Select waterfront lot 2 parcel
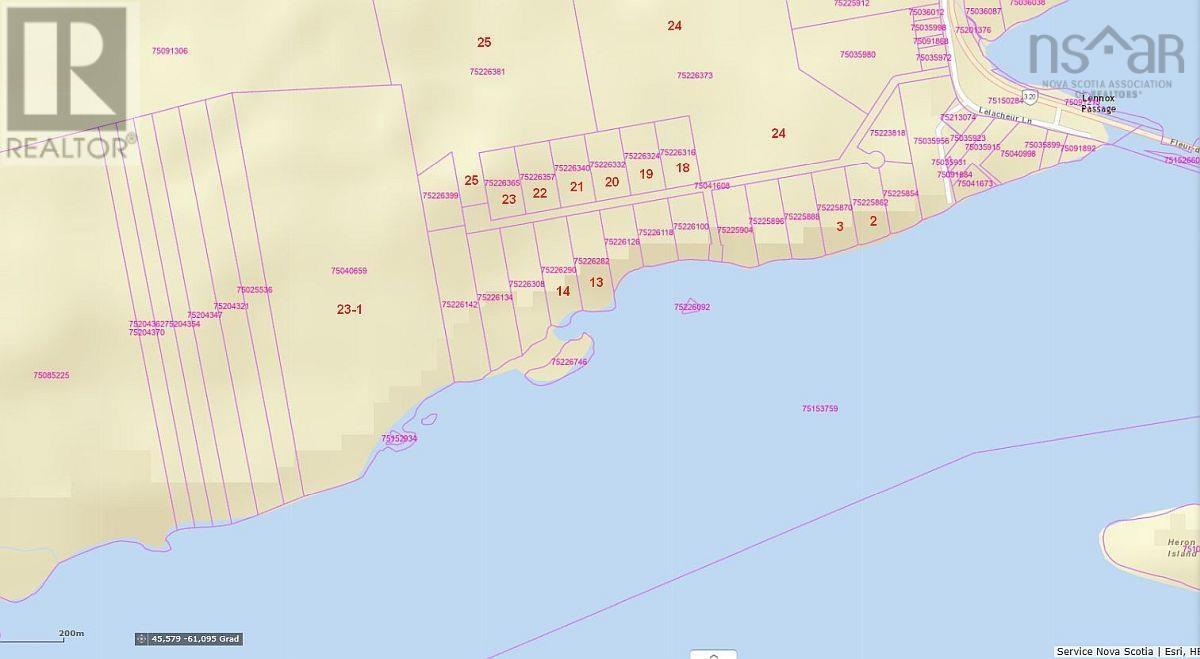This screenshot has width=1200, height=659. 873,220
